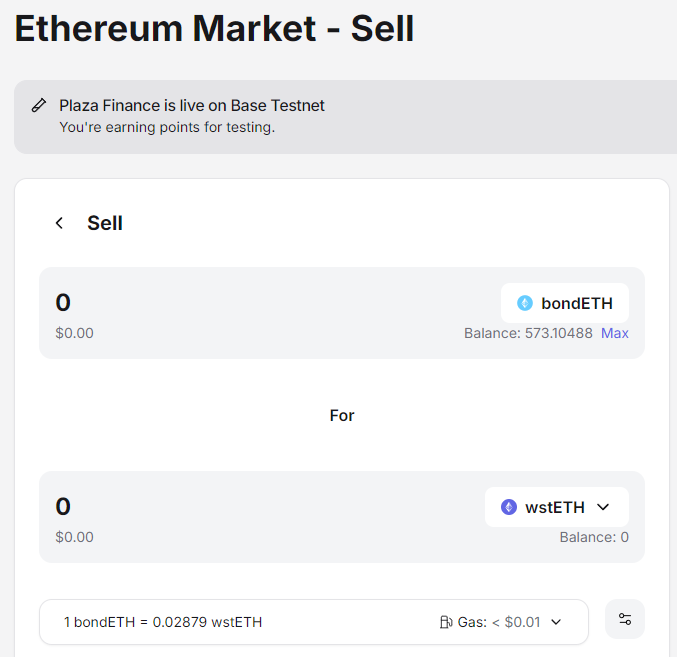677x657 pixels.
Task: Click the $0.00 value under bondETH amount
Action: 74,333
